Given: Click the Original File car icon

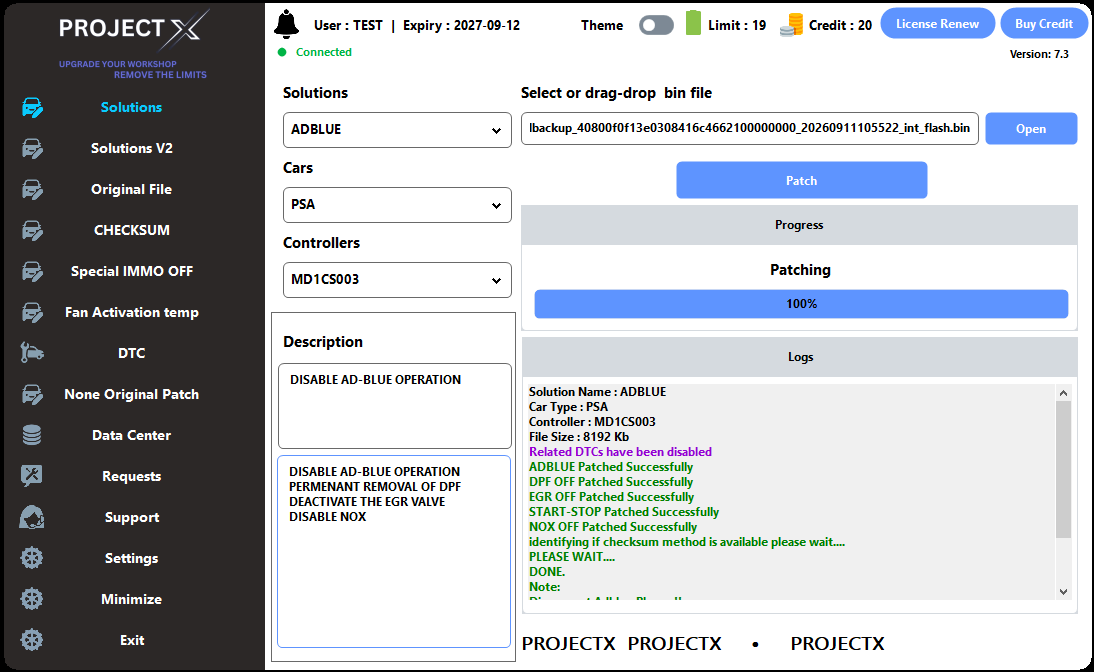Looking at the screenshot, I should (32, 189).
